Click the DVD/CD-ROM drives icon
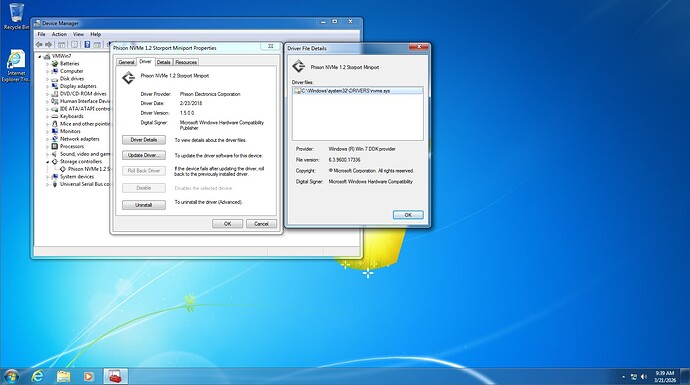The height and width of the screenshot is (385, 690). point(55,94)
